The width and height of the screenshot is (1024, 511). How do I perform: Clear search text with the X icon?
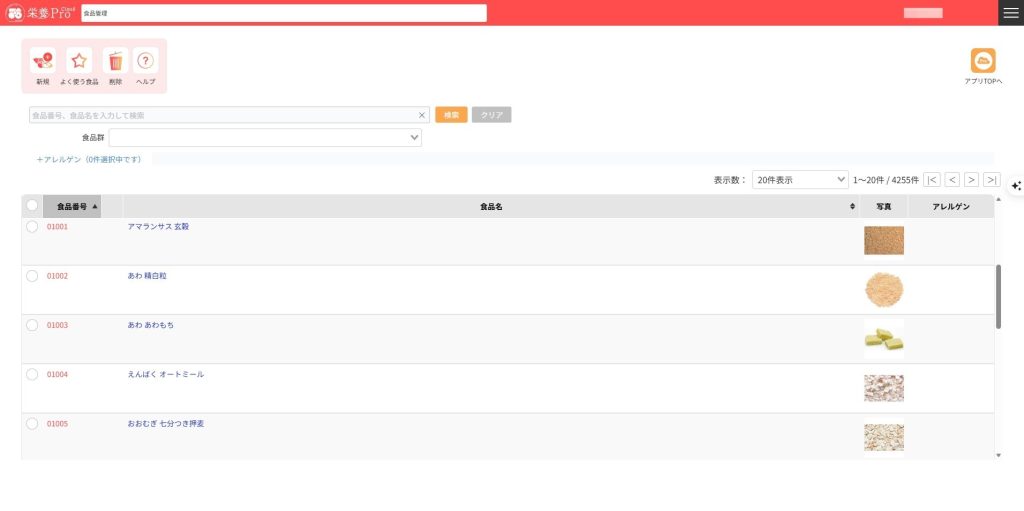[x=421, y=115]
